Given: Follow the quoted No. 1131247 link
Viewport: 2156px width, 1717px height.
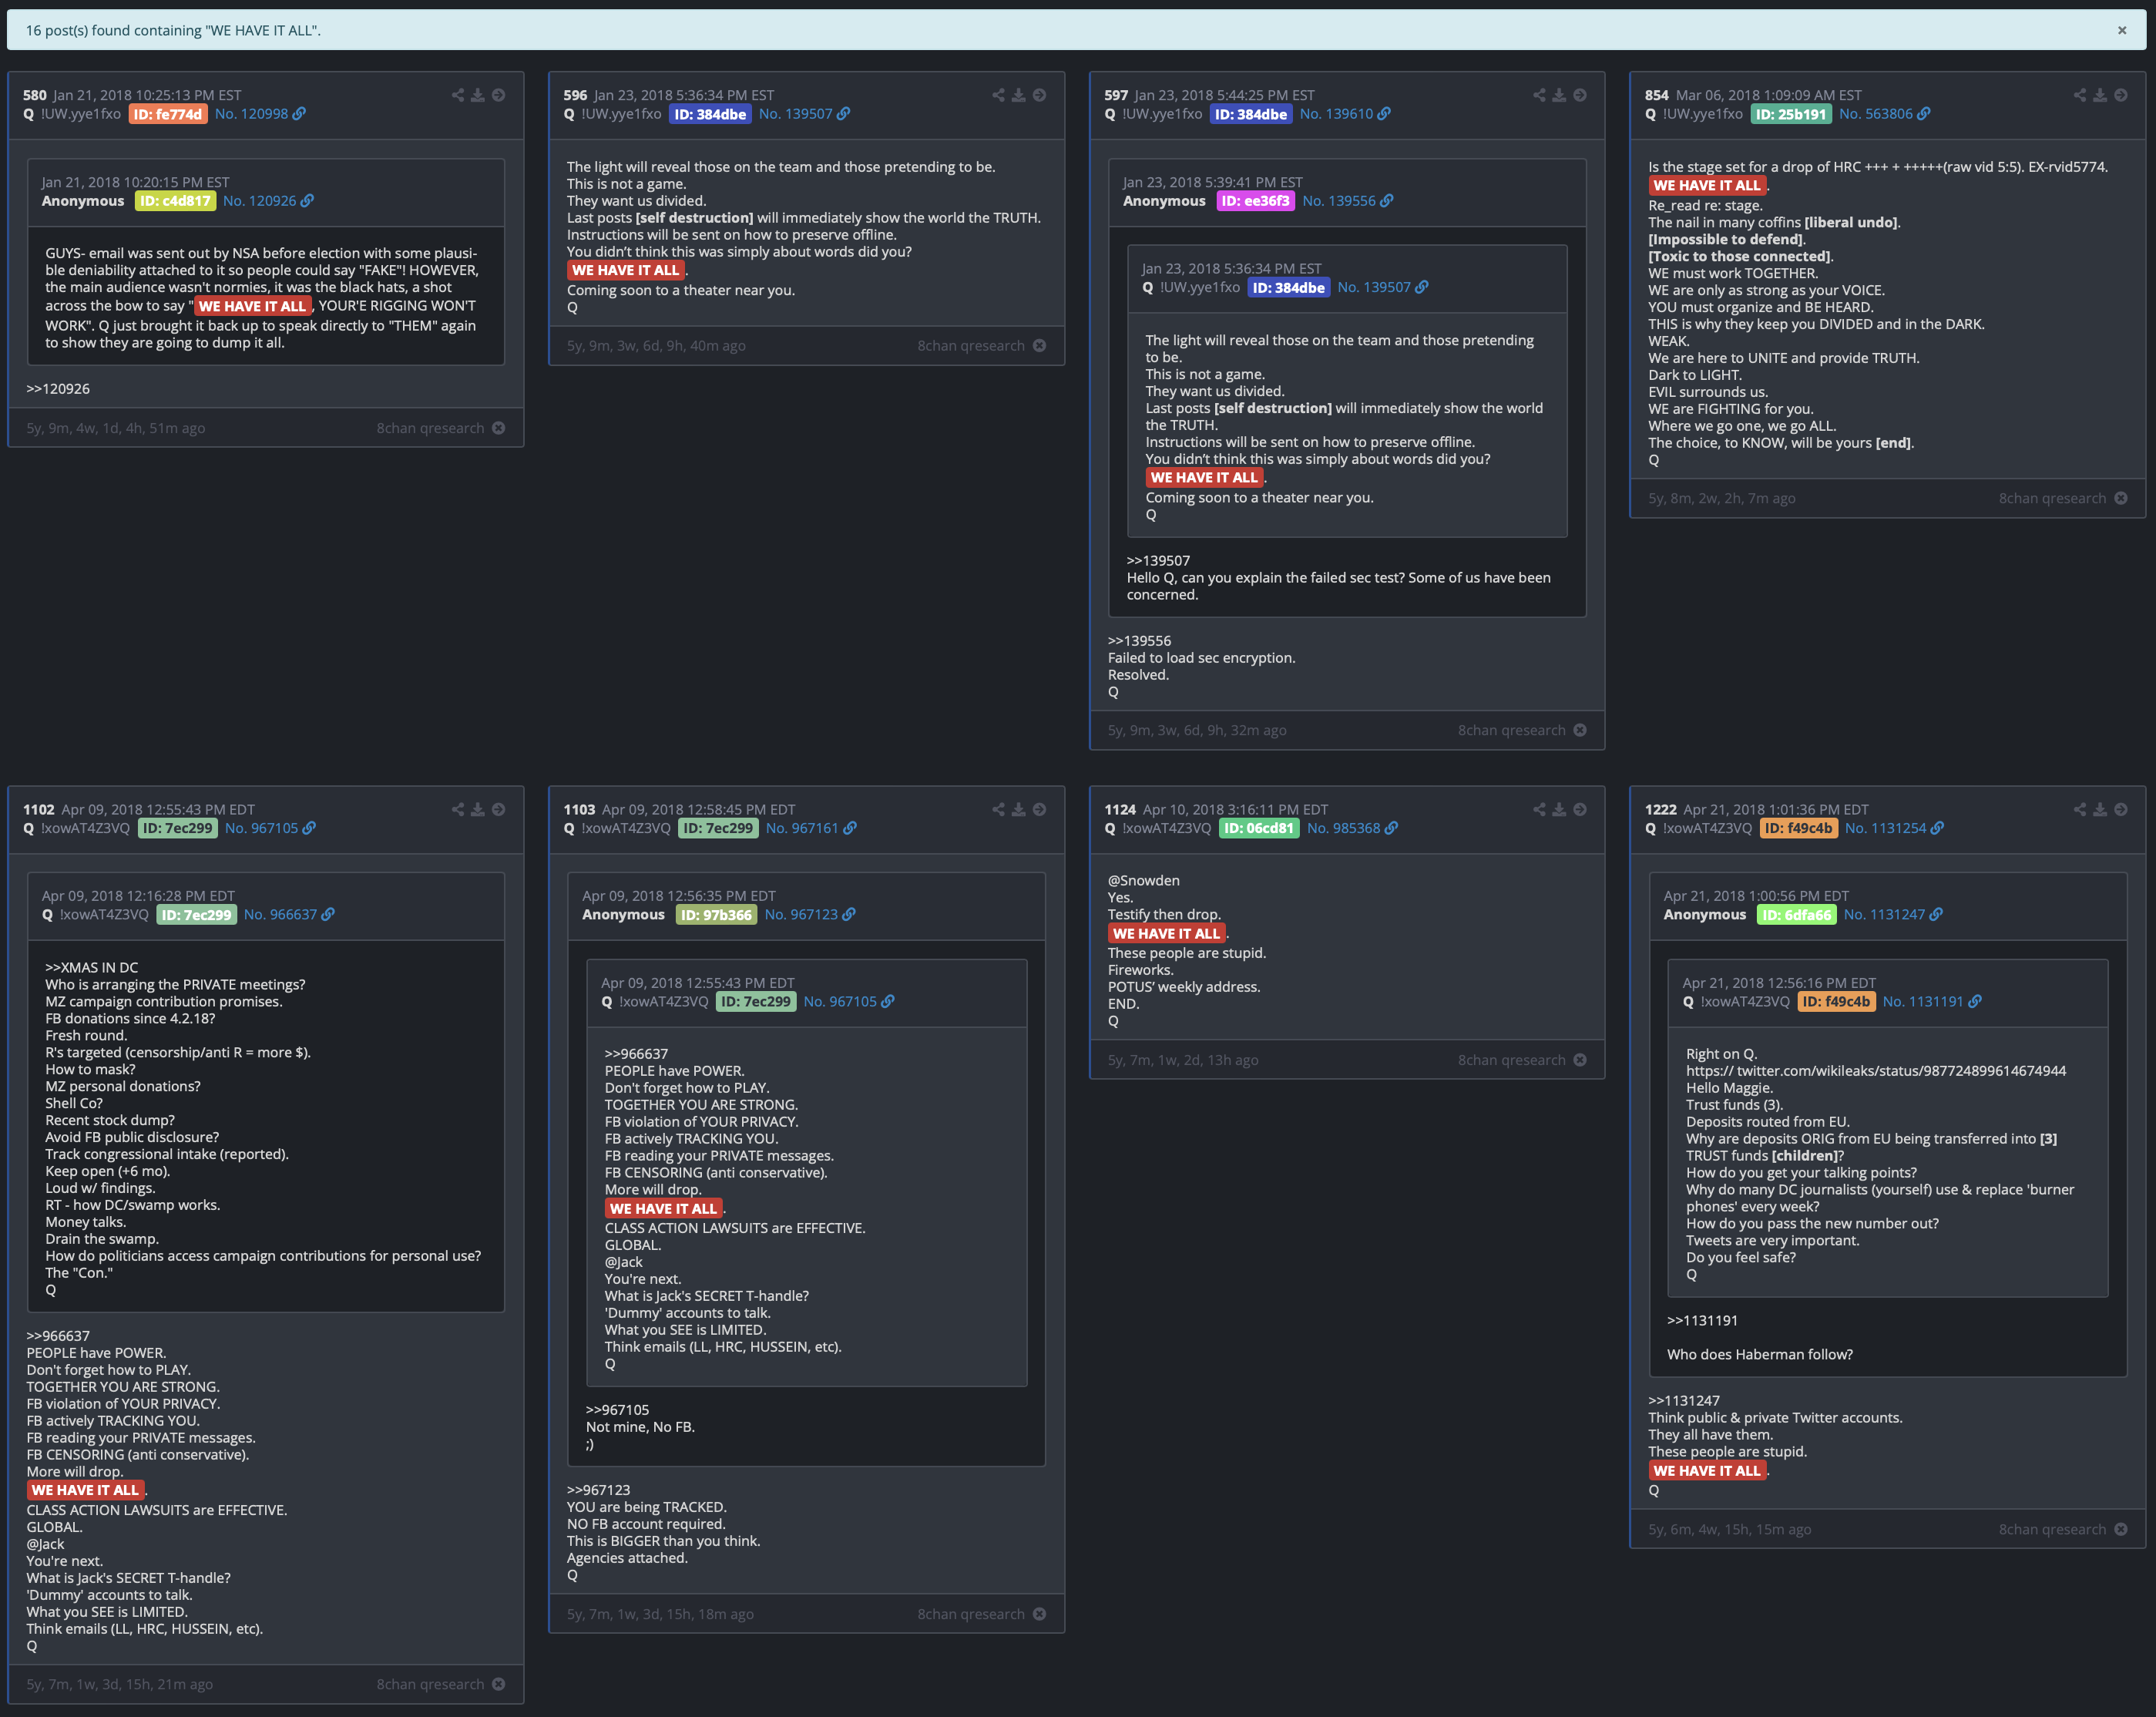Looking at the screenshot, I should 1893,915.
